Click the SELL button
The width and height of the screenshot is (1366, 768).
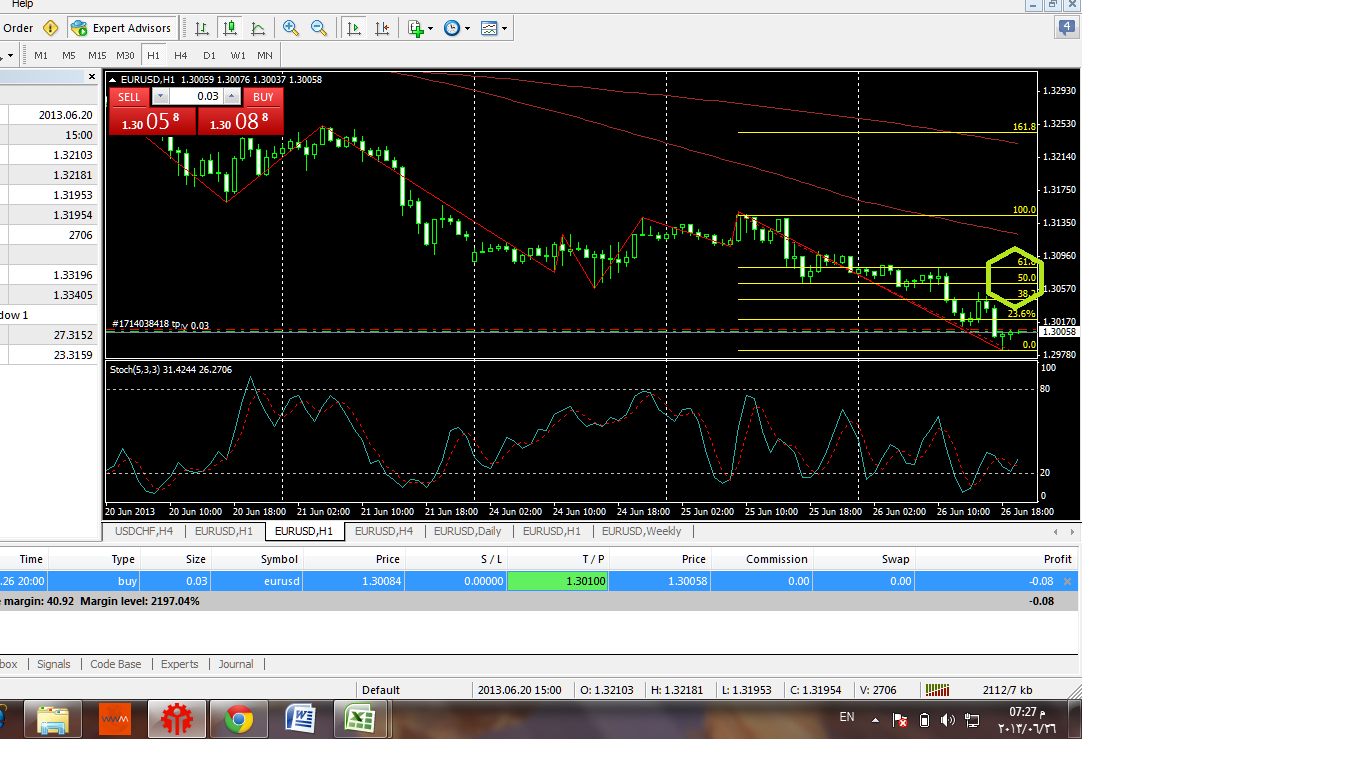(x=129, y=97)
